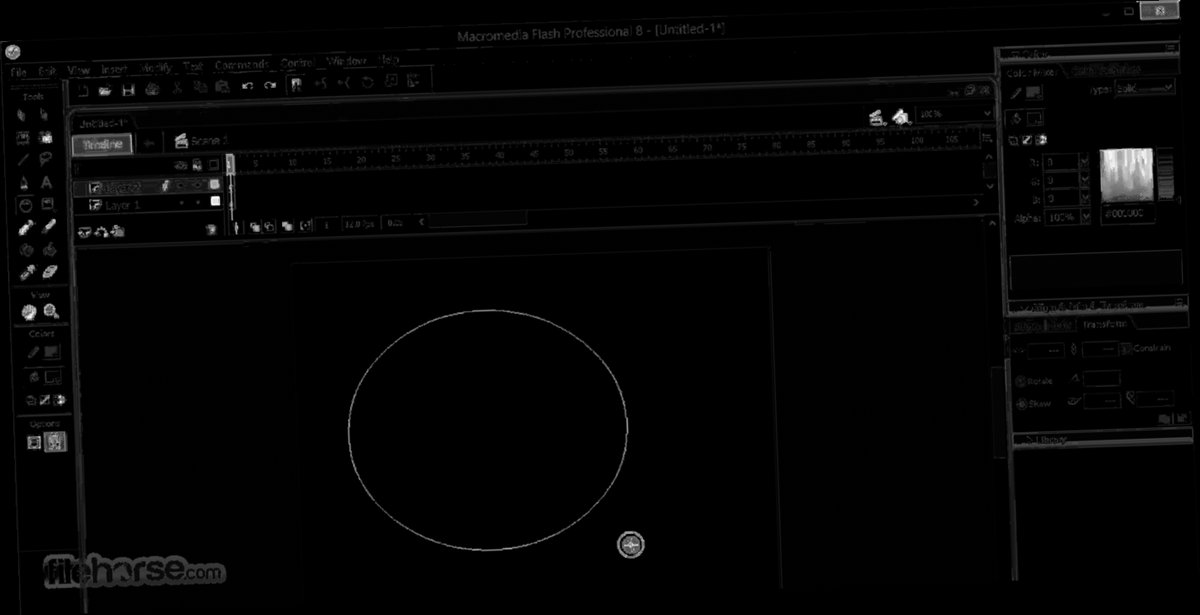Select the Line tool

24,160
